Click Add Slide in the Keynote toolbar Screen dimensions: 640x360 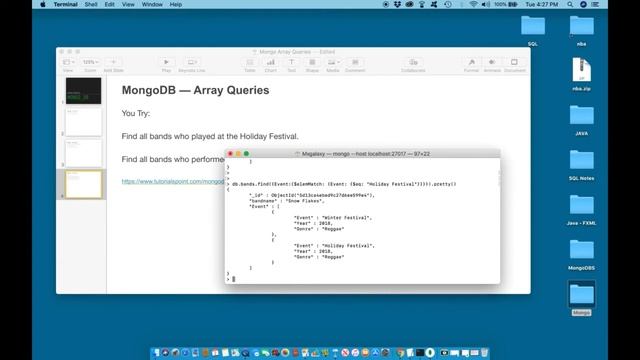(113, 62)
